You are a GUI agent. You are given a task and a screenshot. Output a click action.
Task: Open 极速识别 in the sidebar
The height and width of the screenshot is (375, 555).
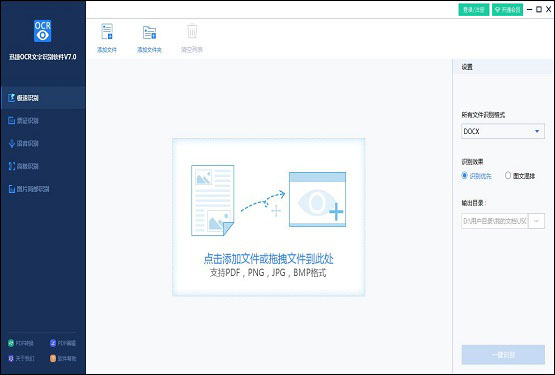coord(43,98)
